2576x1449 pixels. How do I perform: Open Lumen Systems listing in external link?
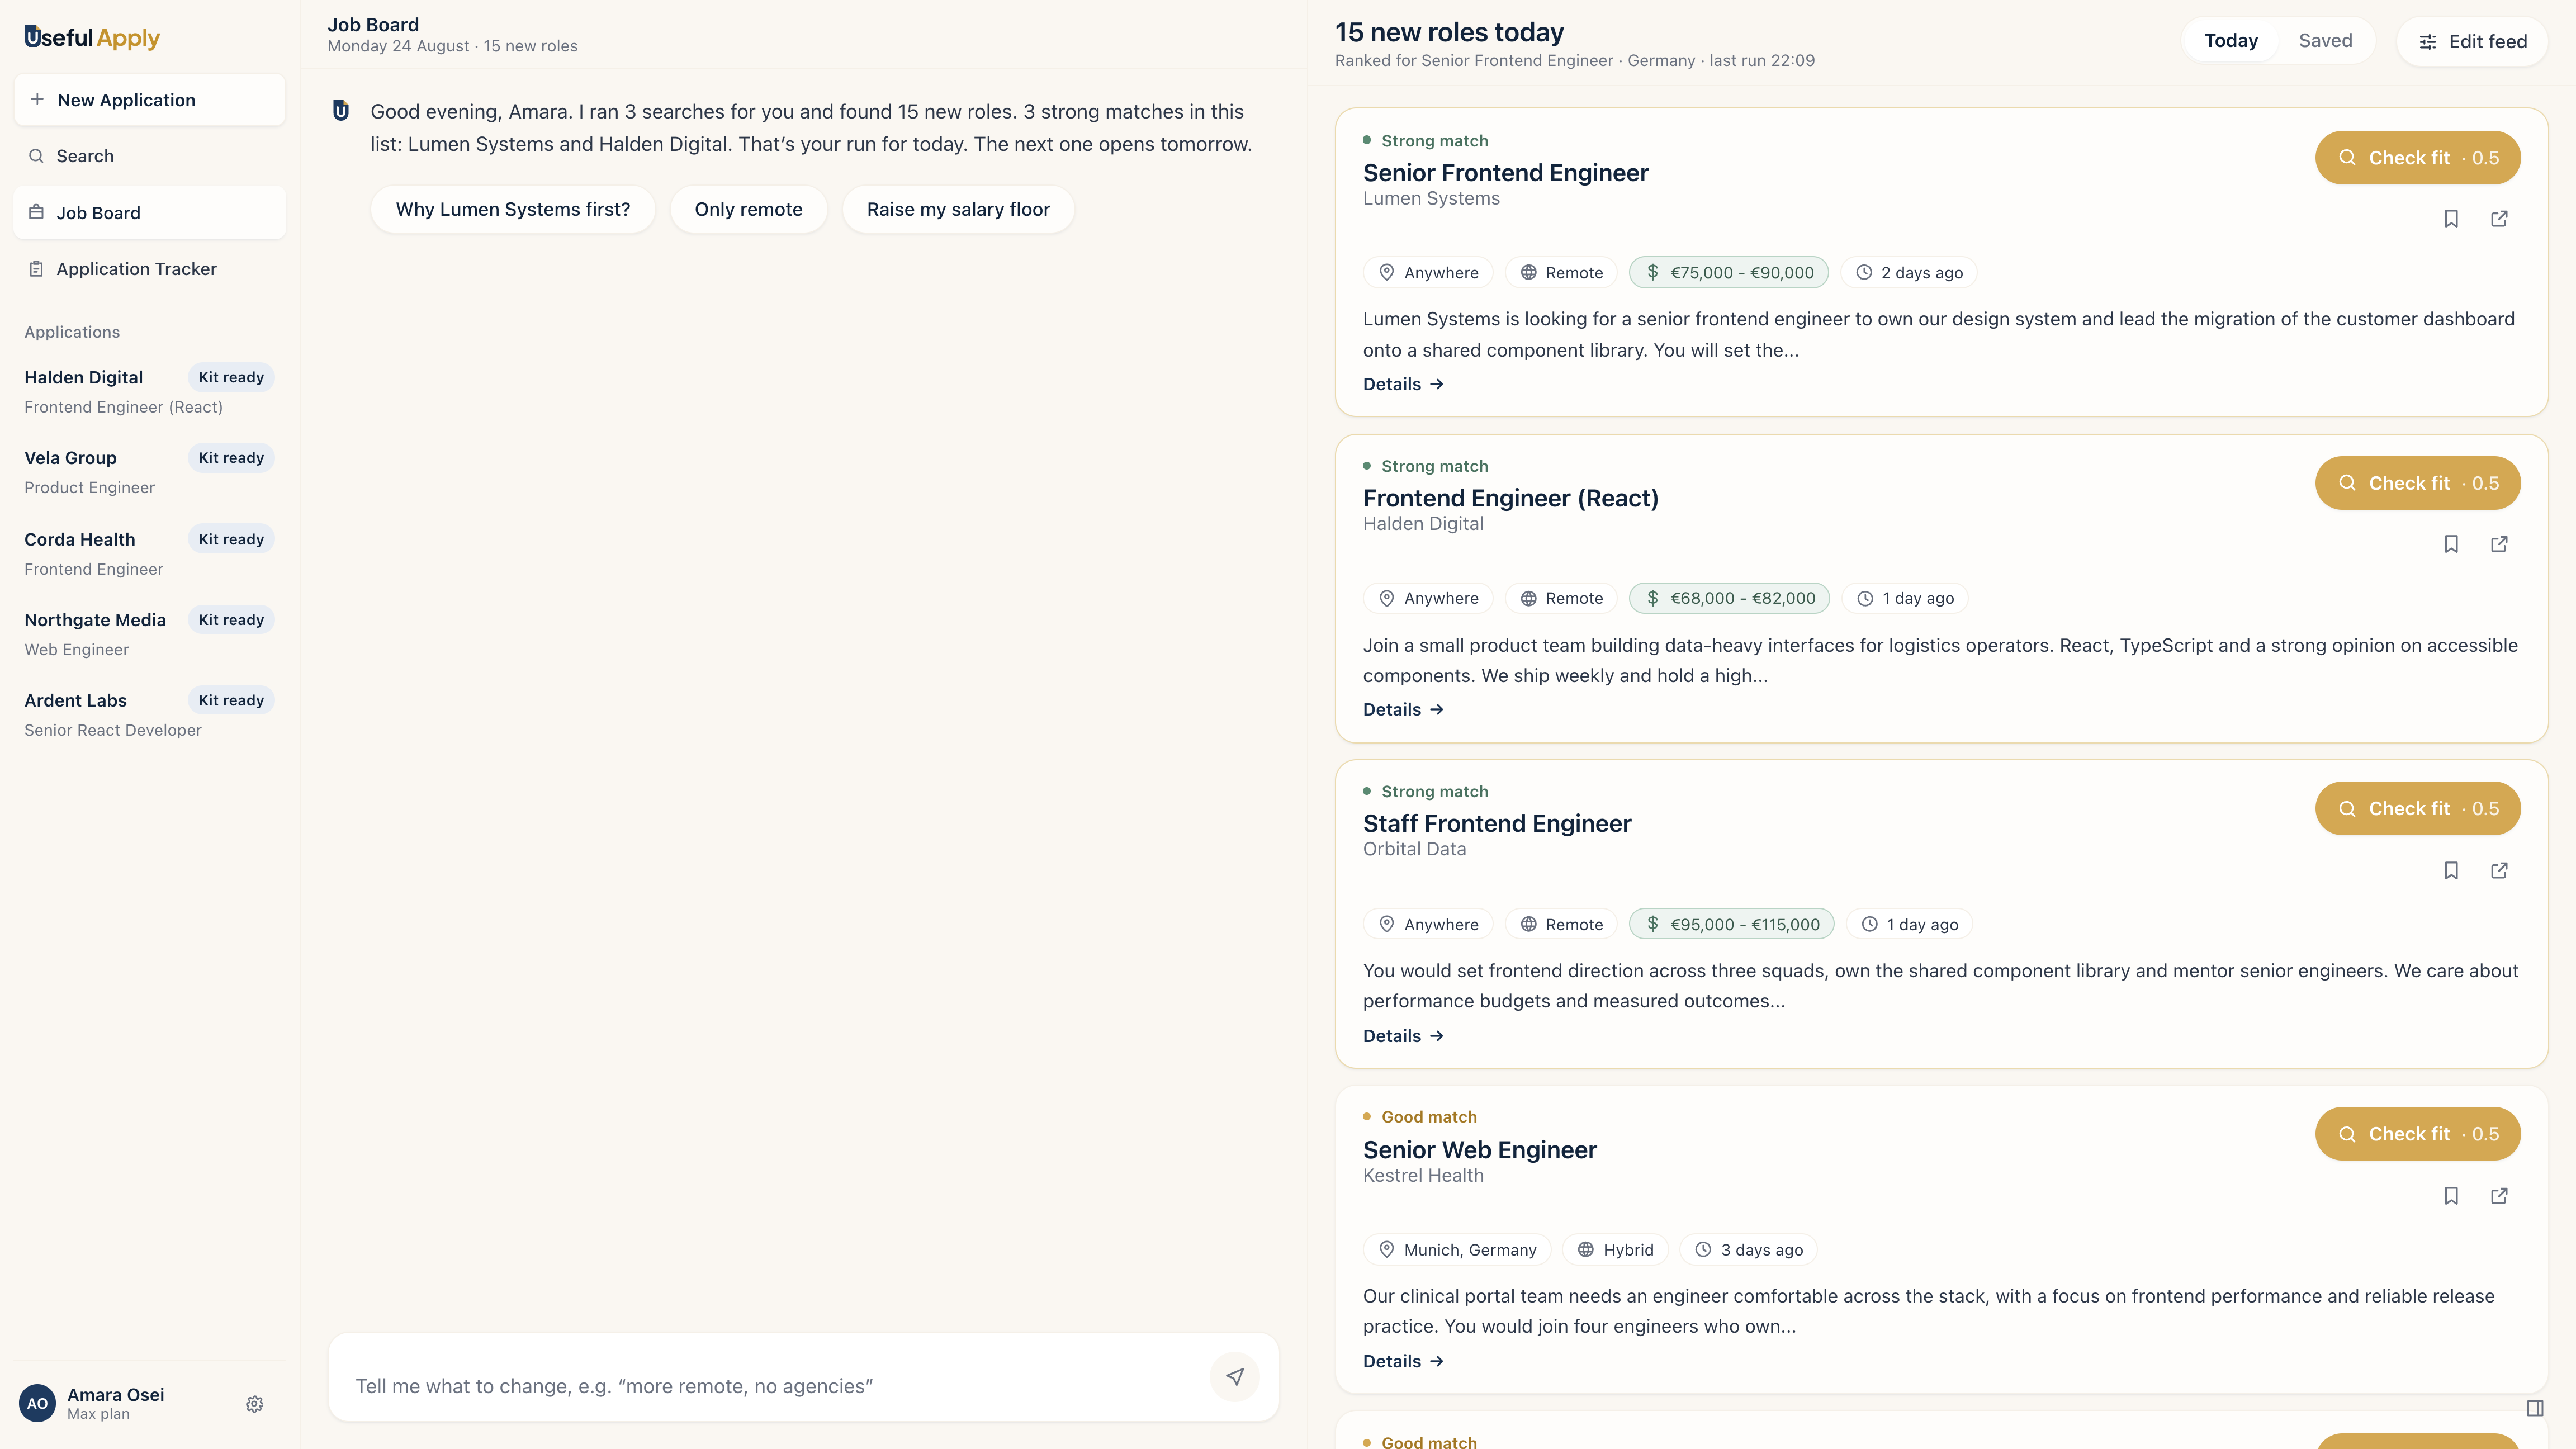coord(2499,218)
